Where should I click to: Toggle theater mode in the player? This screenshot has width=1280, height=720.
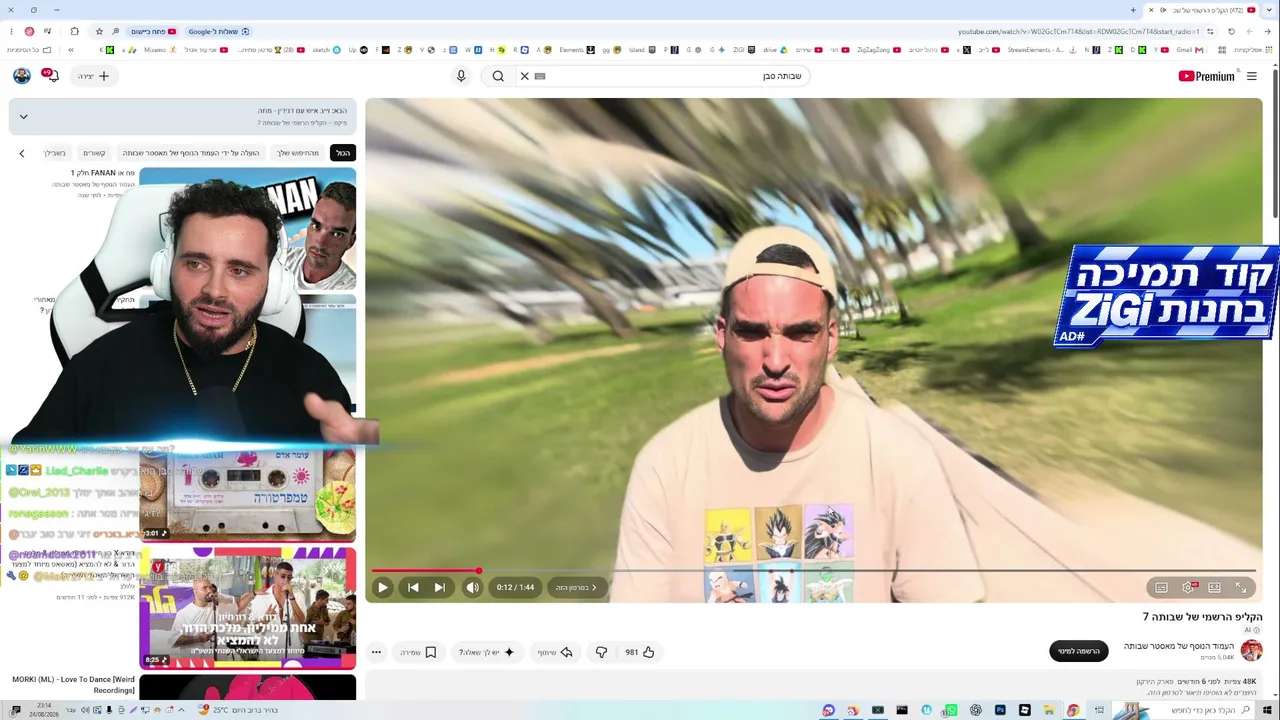click(1214, 588)
